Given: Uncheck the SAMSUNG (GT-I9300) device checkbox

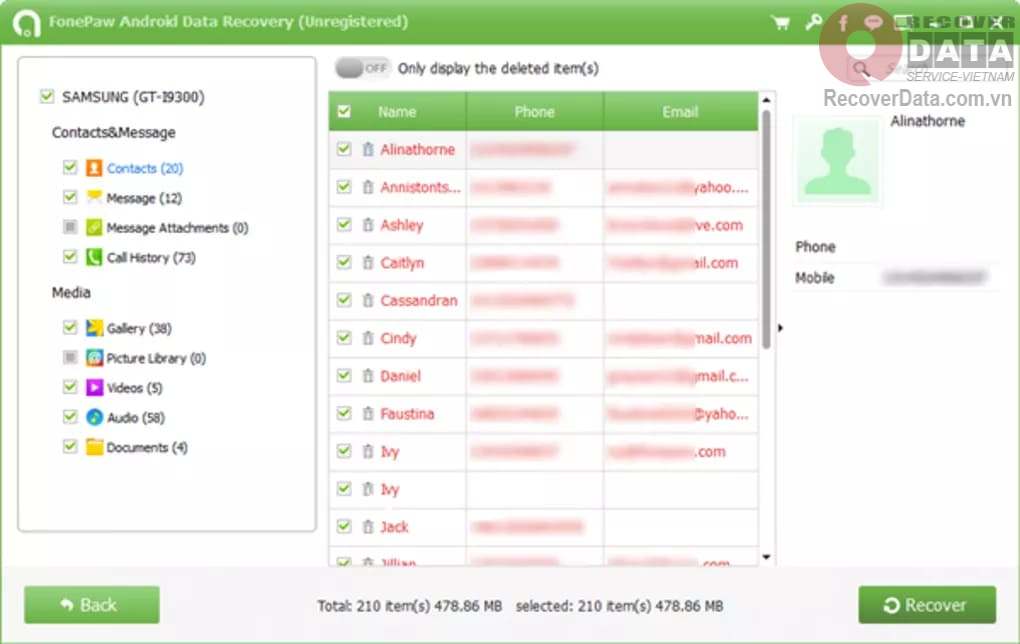Looking at the screenshot, I should (x=47, y=96).
